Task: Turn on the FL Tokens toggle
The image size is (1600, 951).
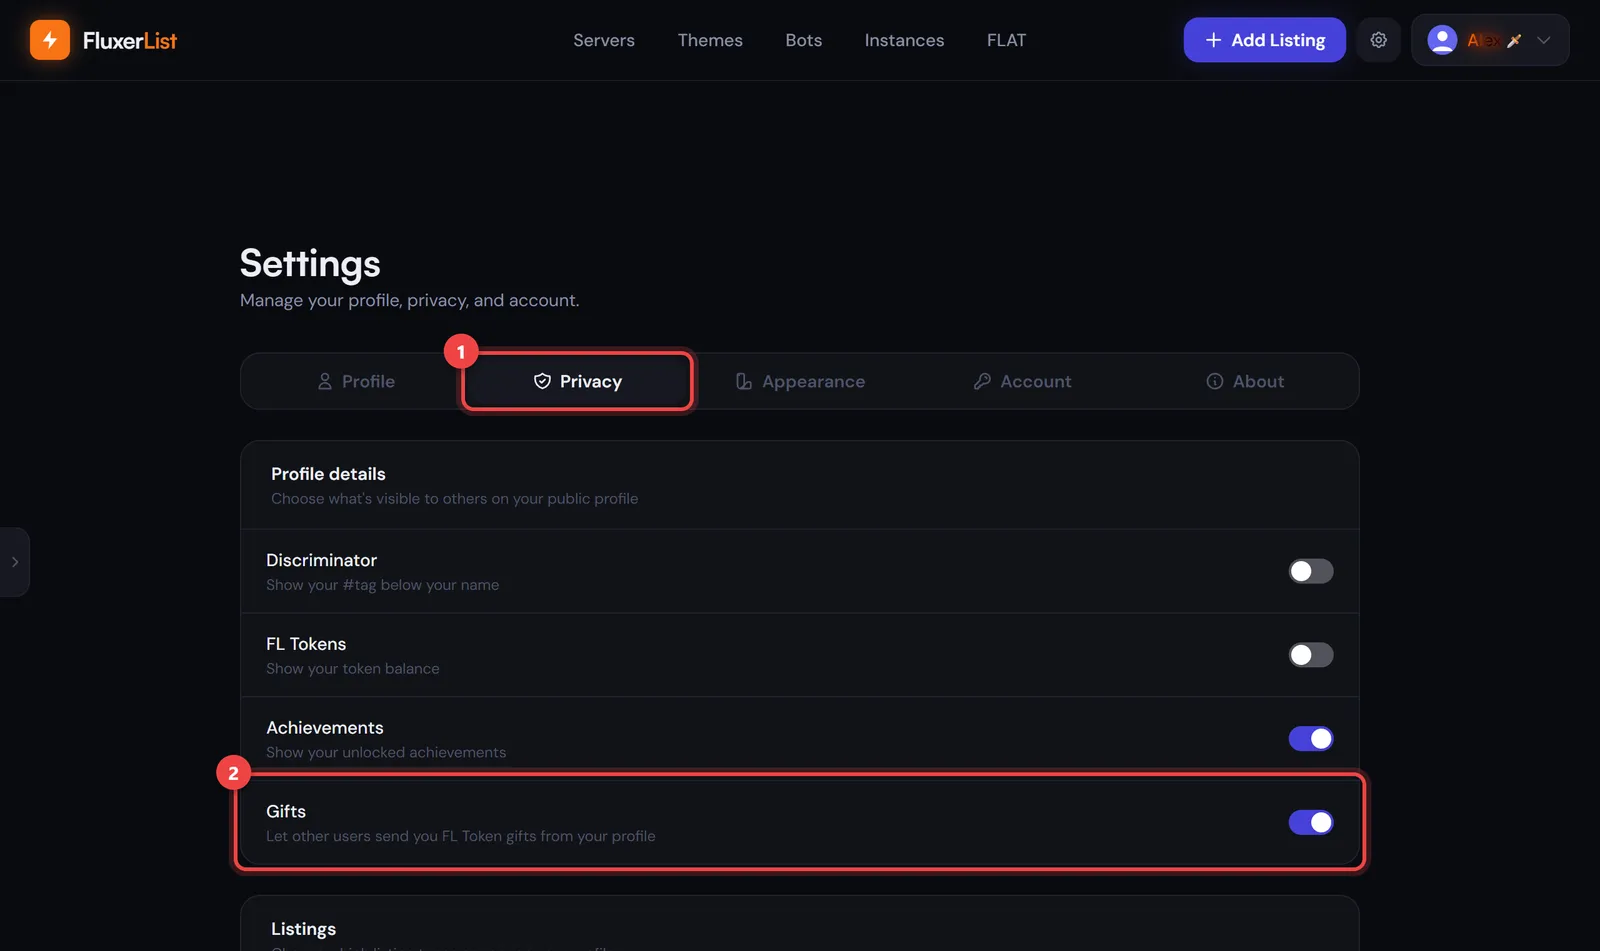Action: pyautogui.click(x=1311, y=655)
